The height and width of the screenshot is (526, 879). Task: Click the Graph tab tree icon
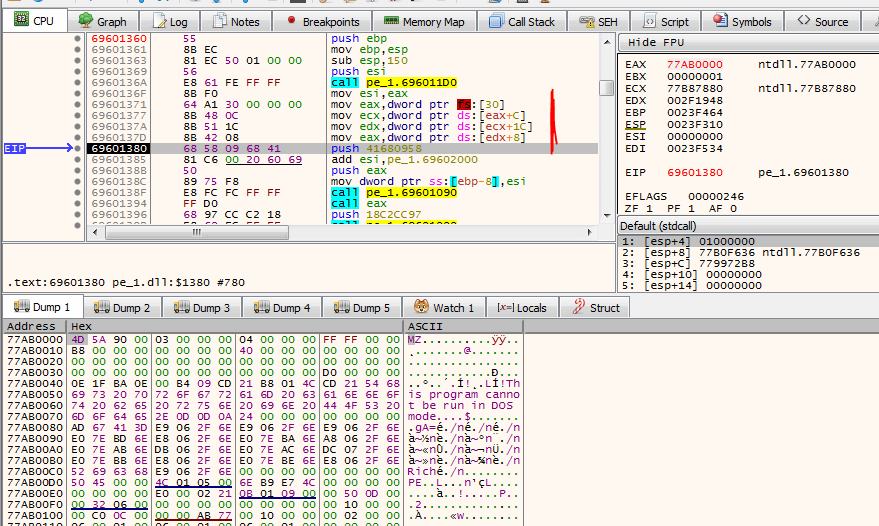[86, 21]
